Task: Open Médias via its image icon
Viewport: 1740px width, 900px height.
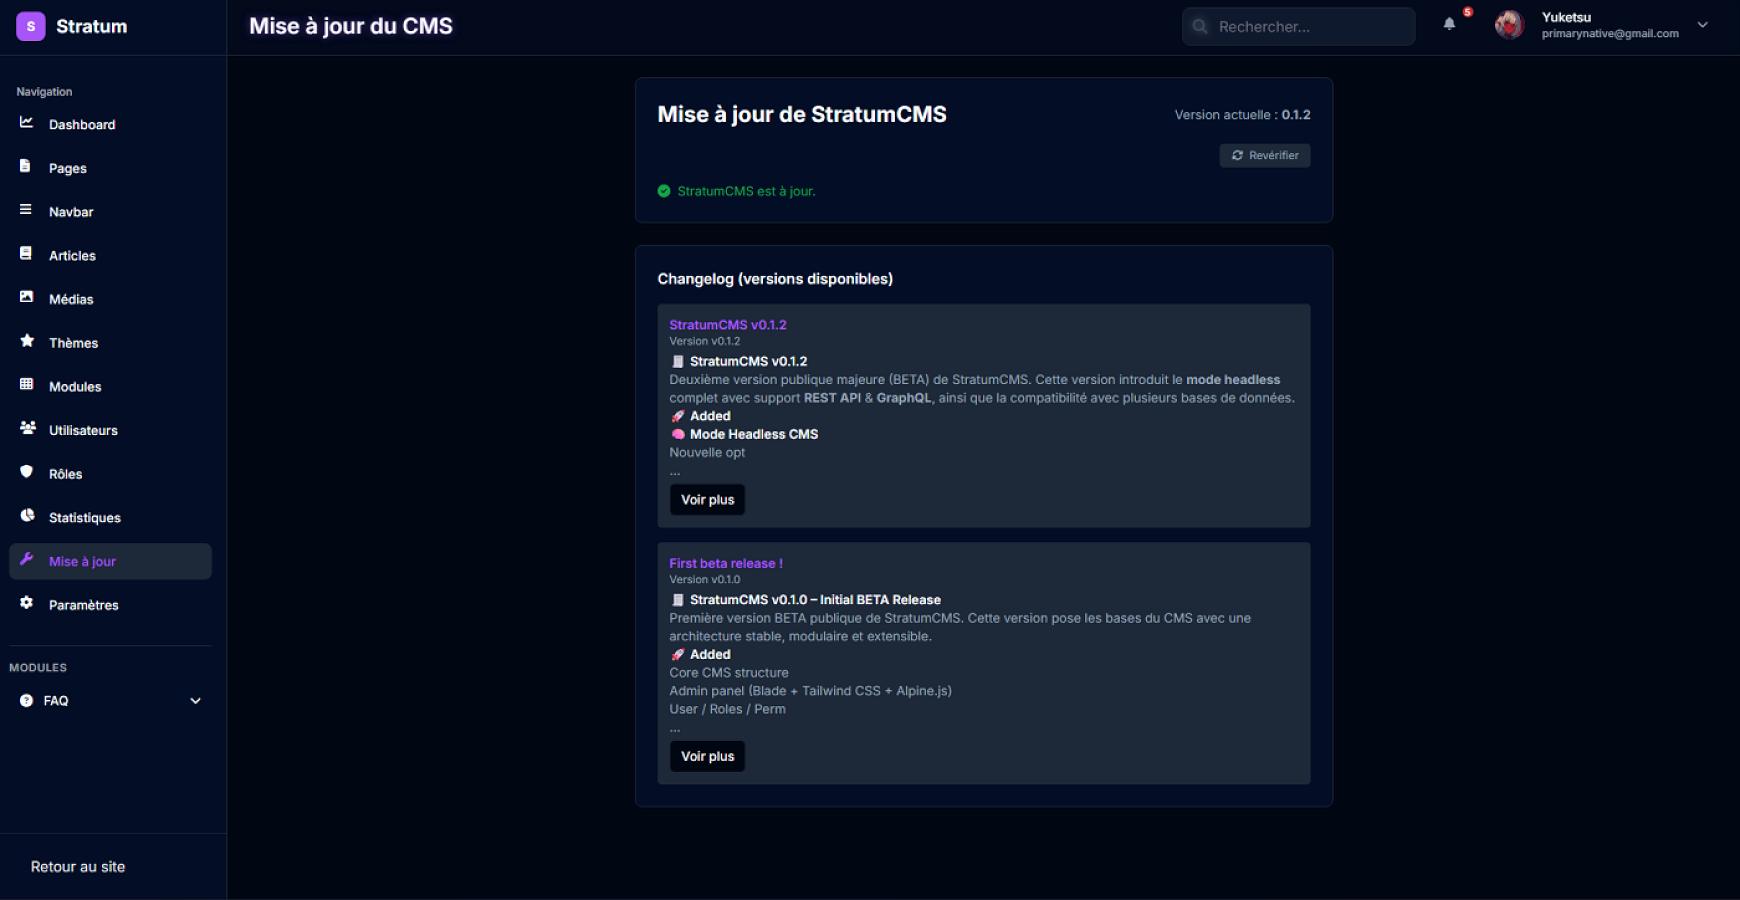Action: 27,297
